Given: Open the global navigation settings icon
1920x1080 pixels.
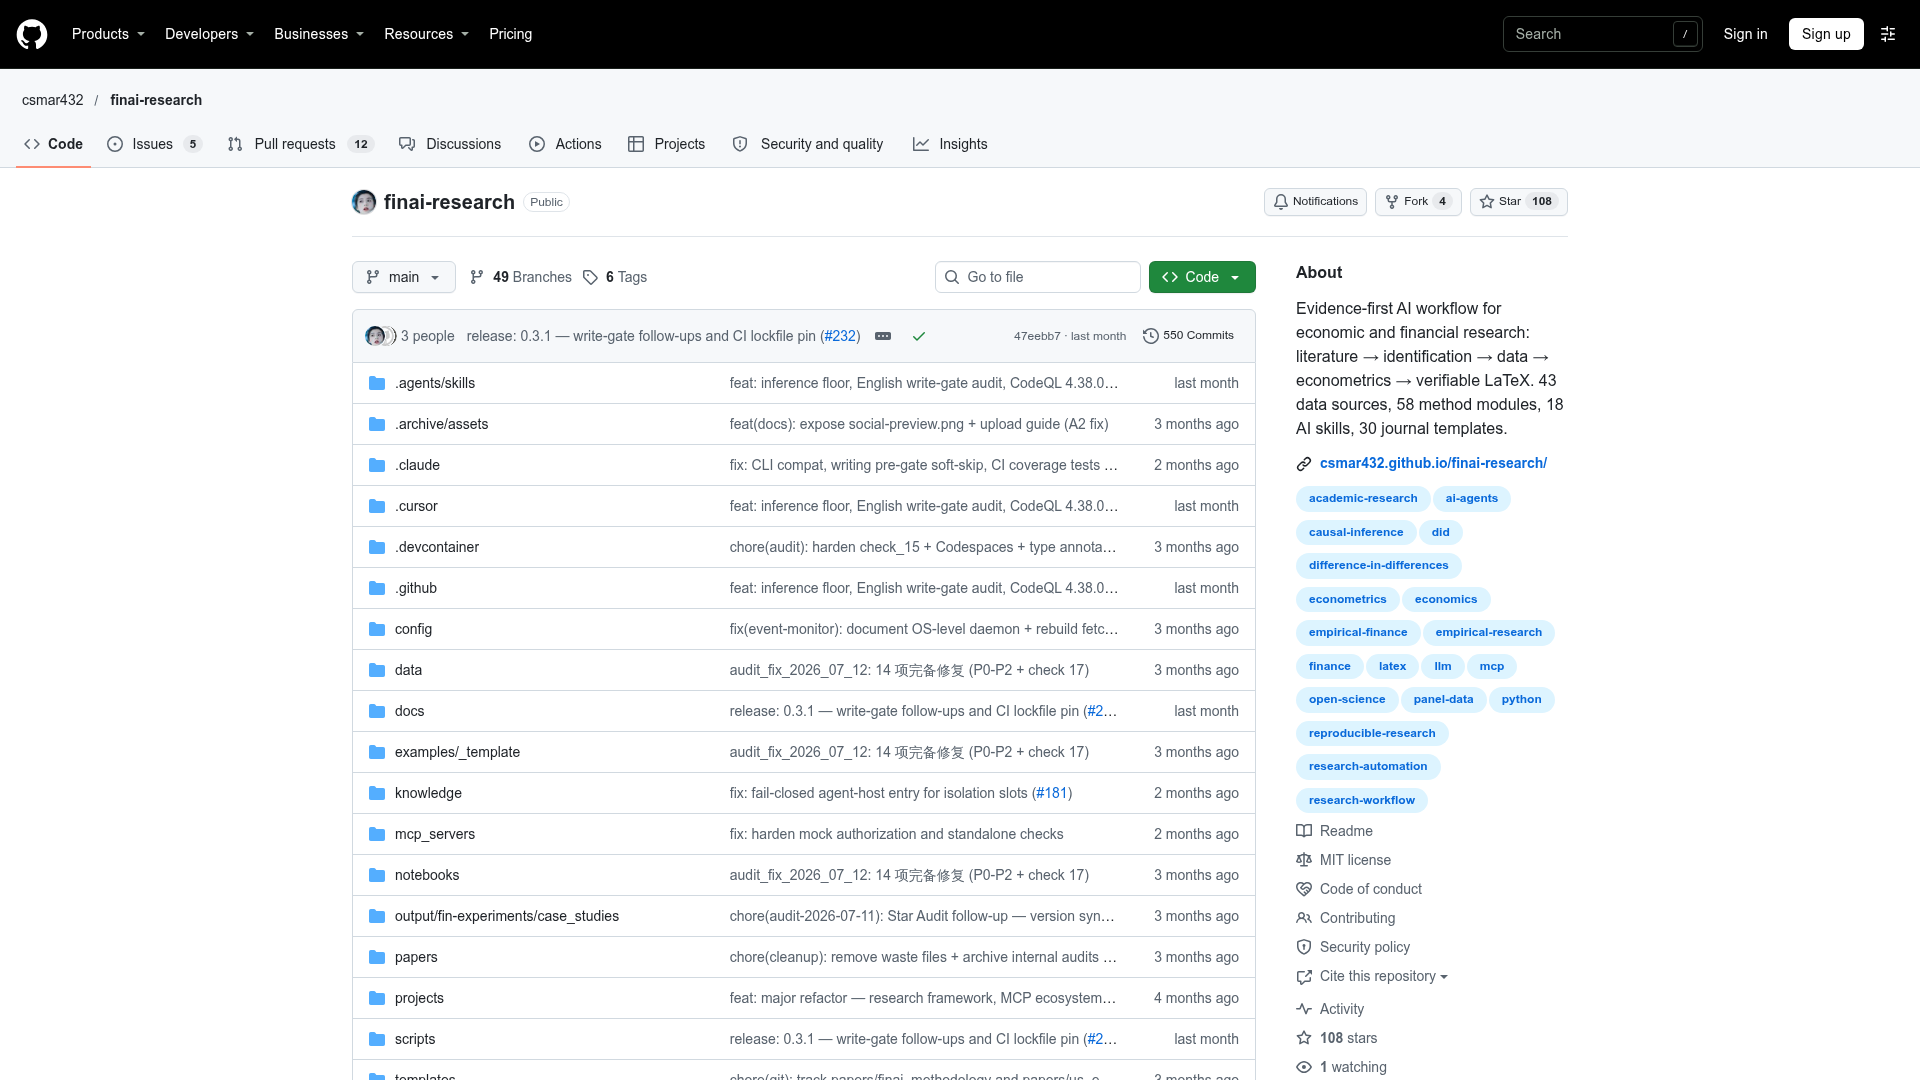Looking at the screenshot, I should point(1888,34).
